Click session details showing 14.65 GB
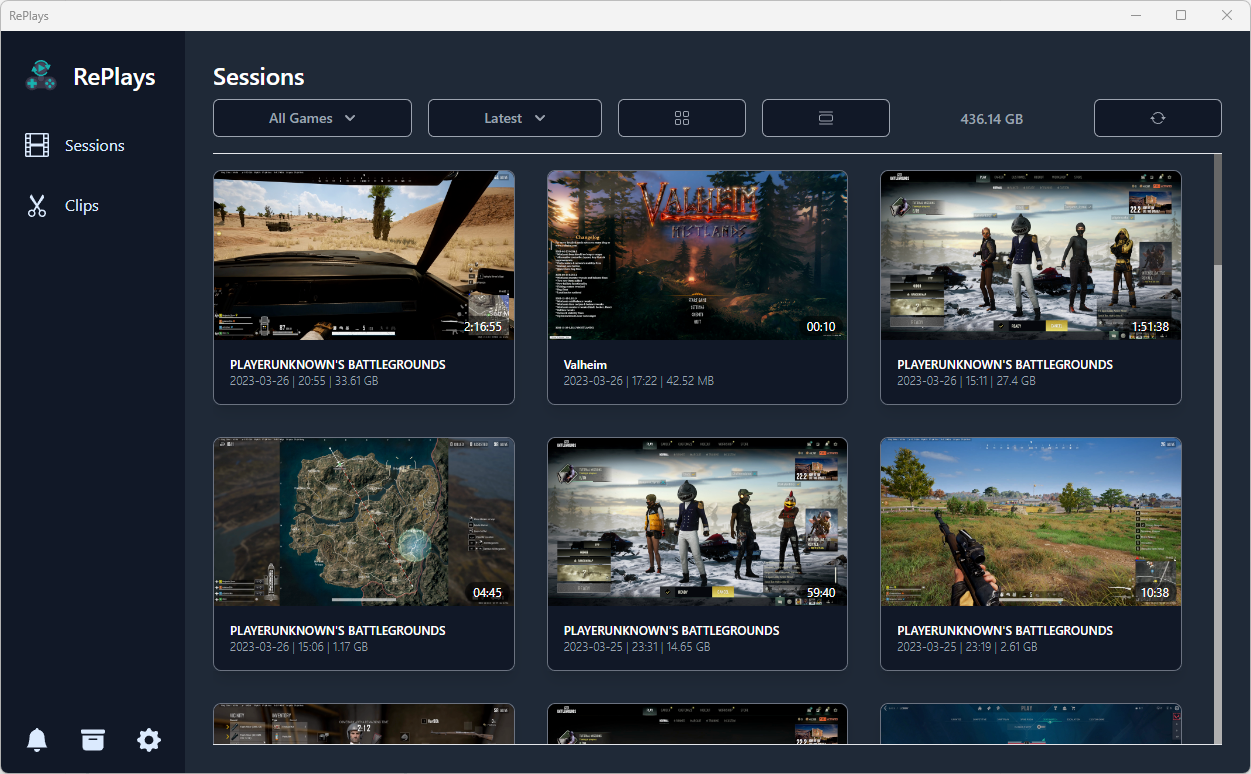The image size is (1251, 774). coord(637,647)
